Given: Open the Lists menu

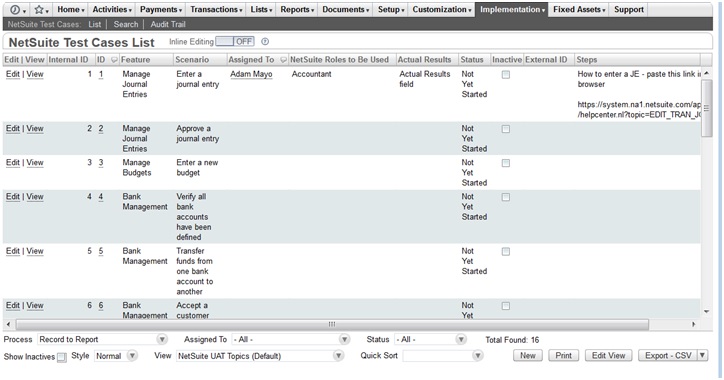Looking at the screenshot, I should (261, 10).
